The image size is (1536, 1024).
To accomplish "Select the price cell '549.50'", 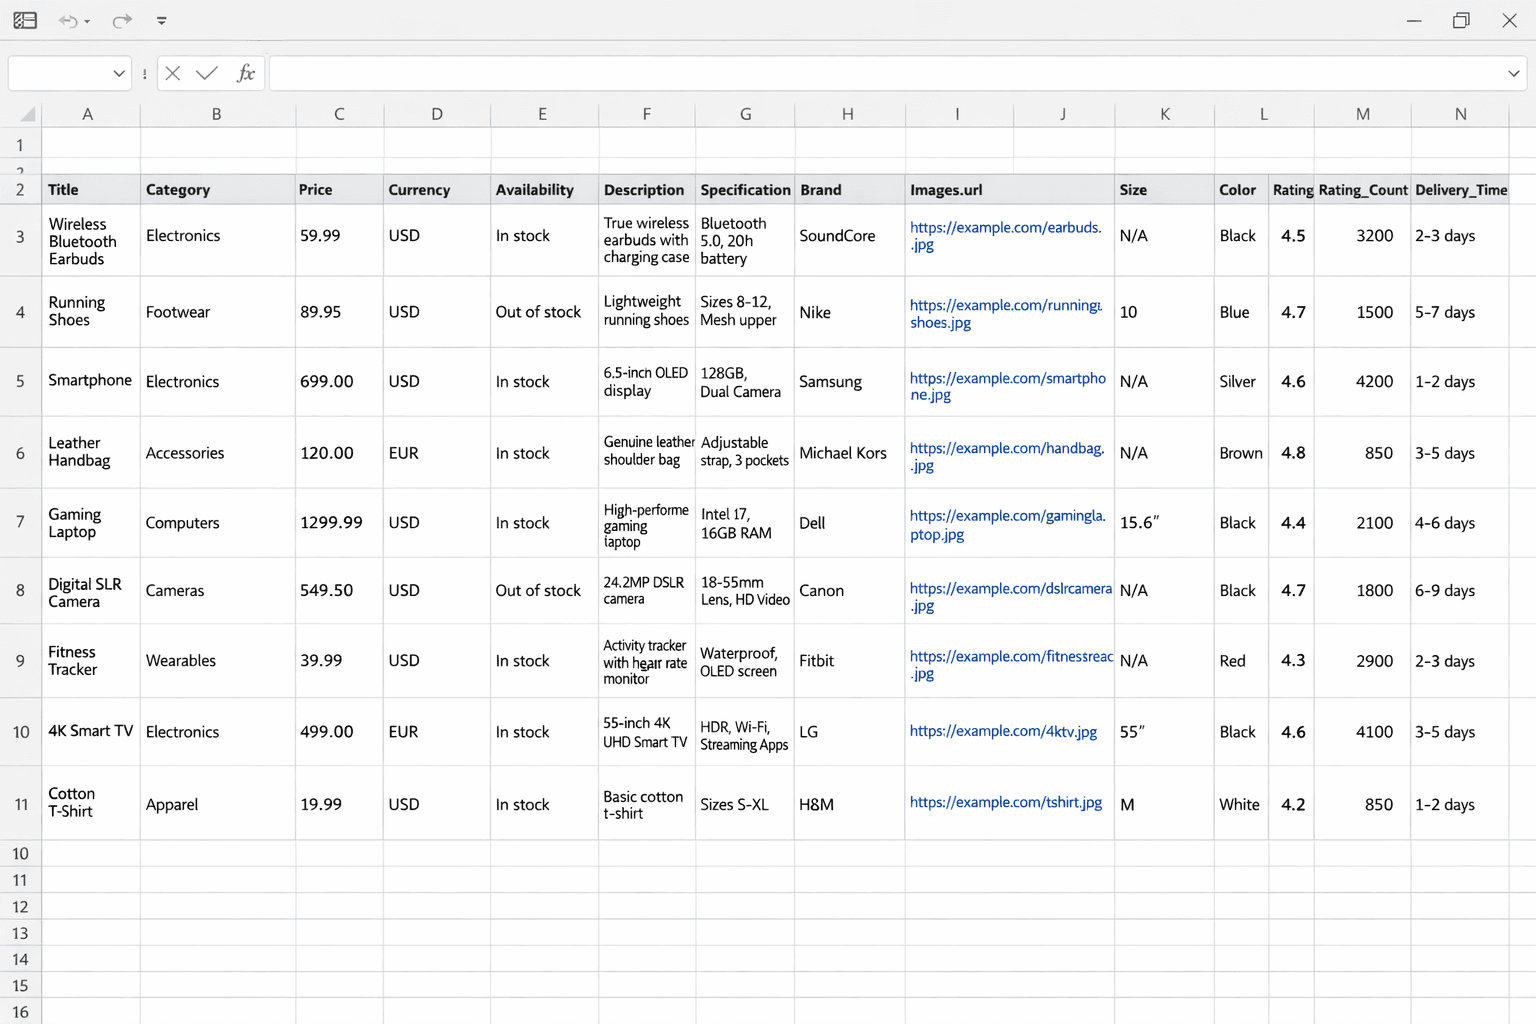I will coord(340,591).
